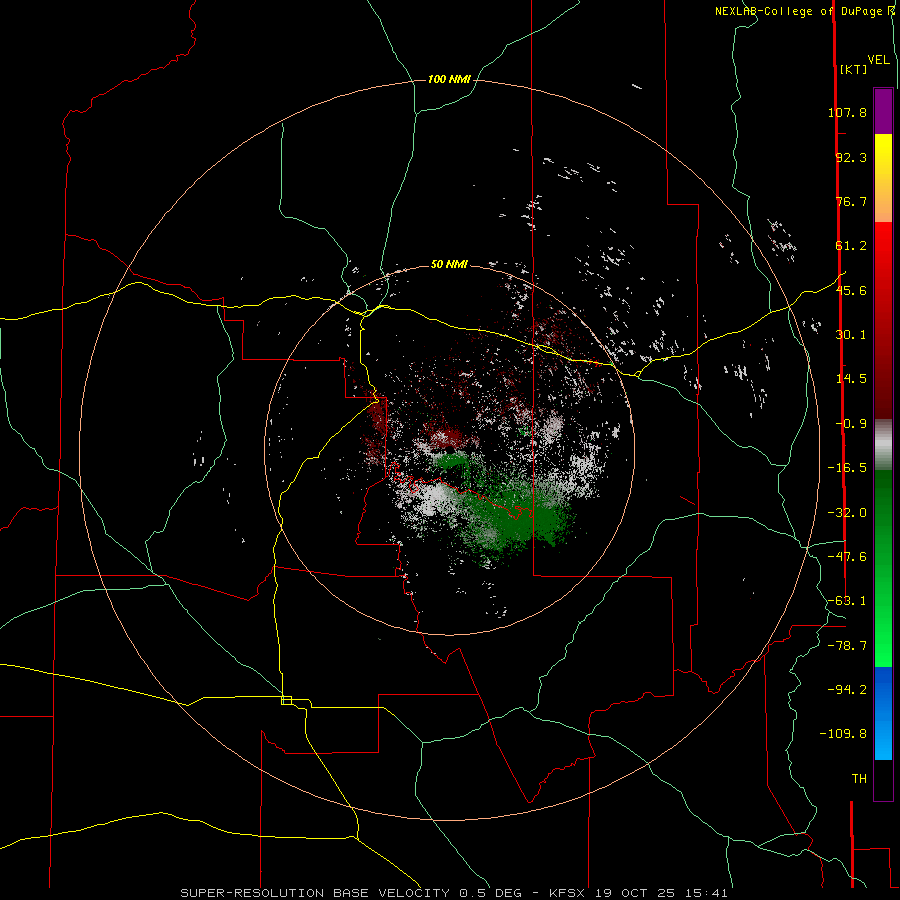The height and width of the screenshot is (900, 900).
Task: Select the 76.7 value on velocity scale
Action: [851, 201]
